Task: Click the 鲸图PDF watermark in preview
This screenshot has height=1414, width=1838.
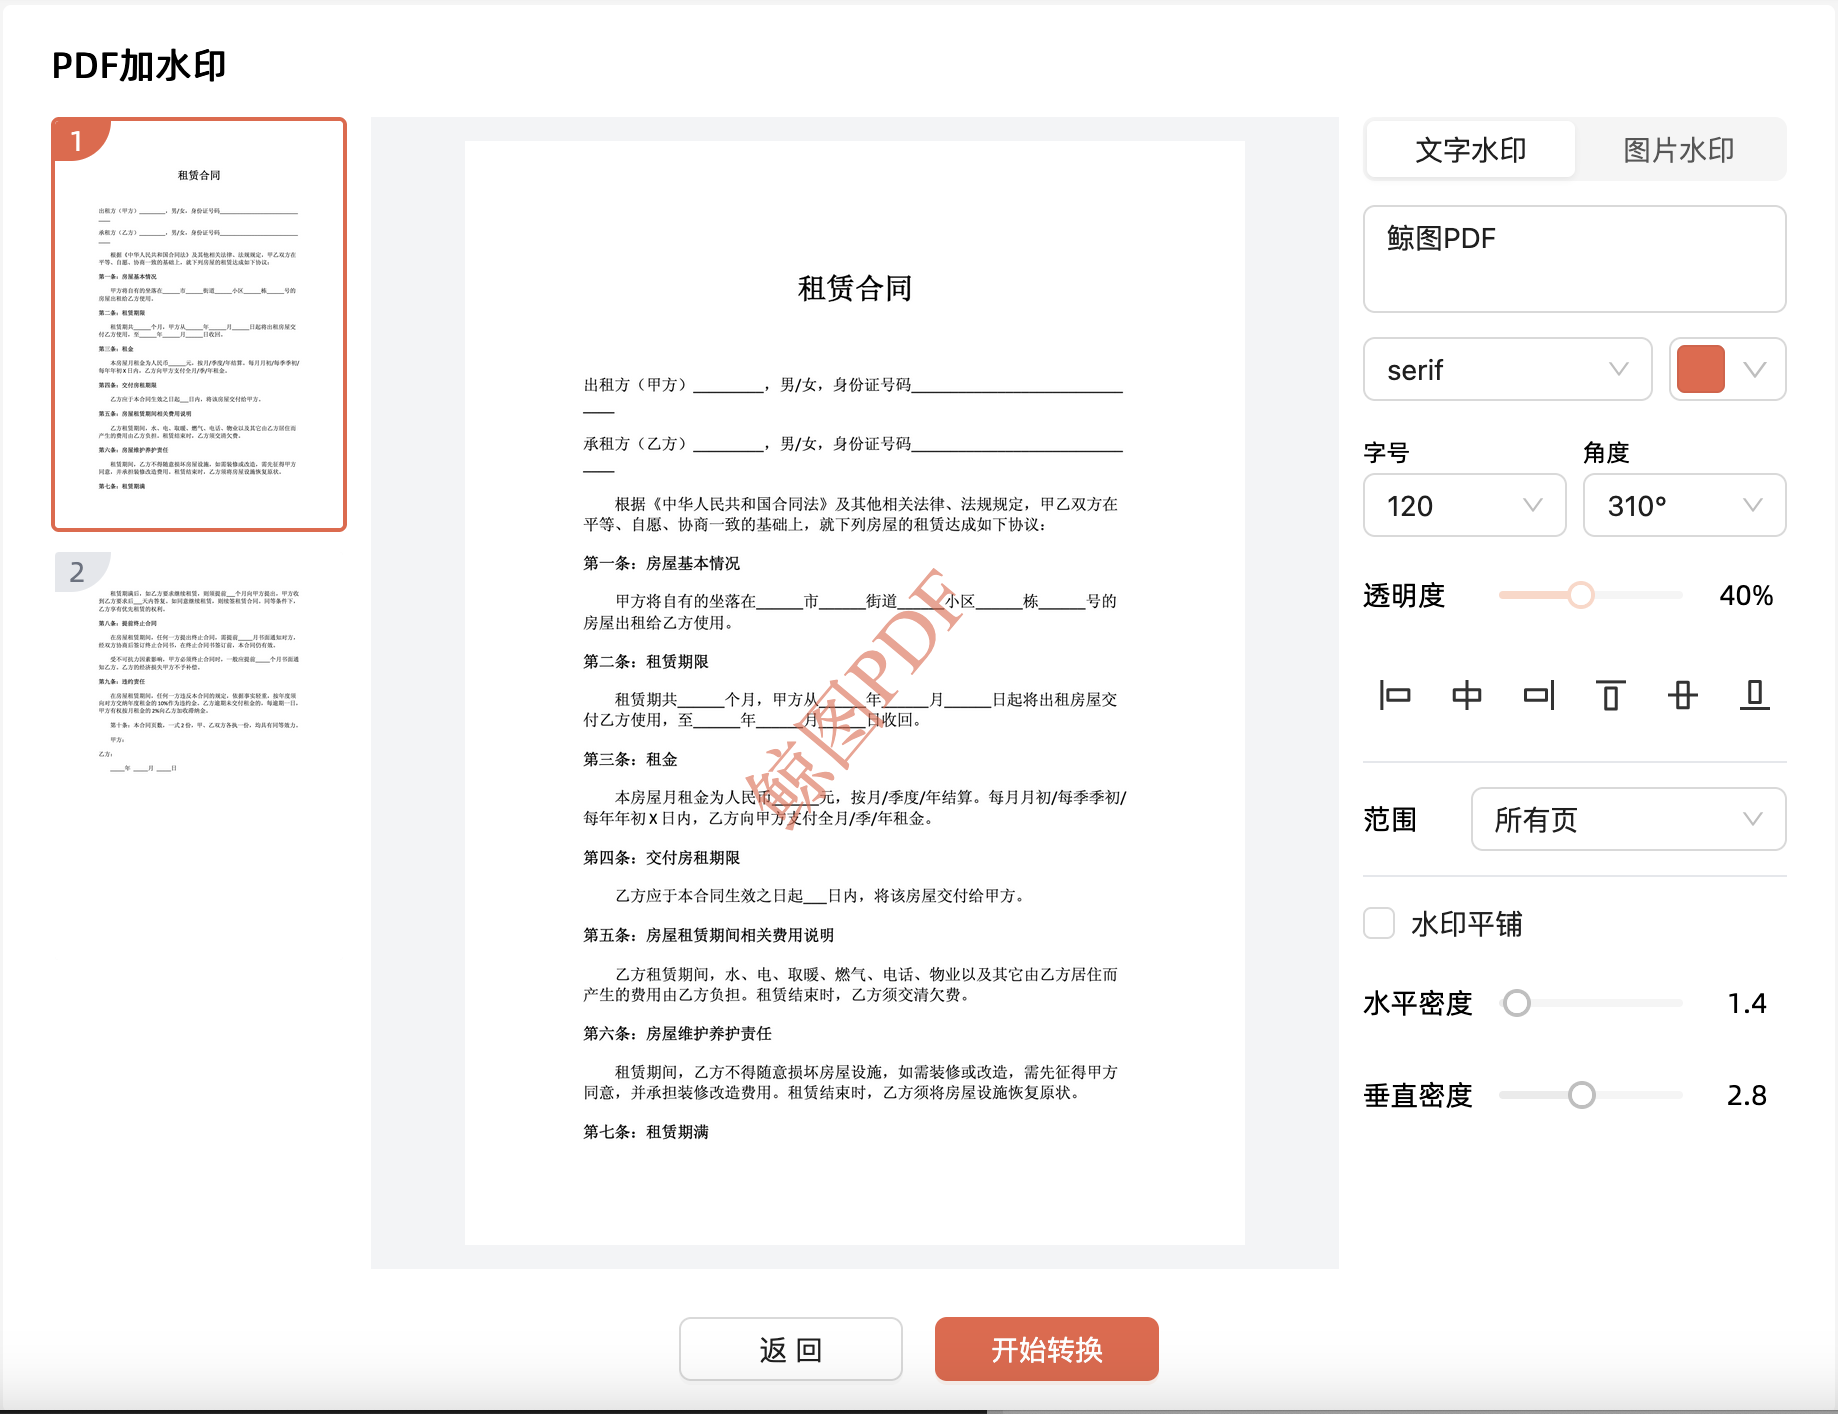Action: pyautogui.click(x=853, y=700)
